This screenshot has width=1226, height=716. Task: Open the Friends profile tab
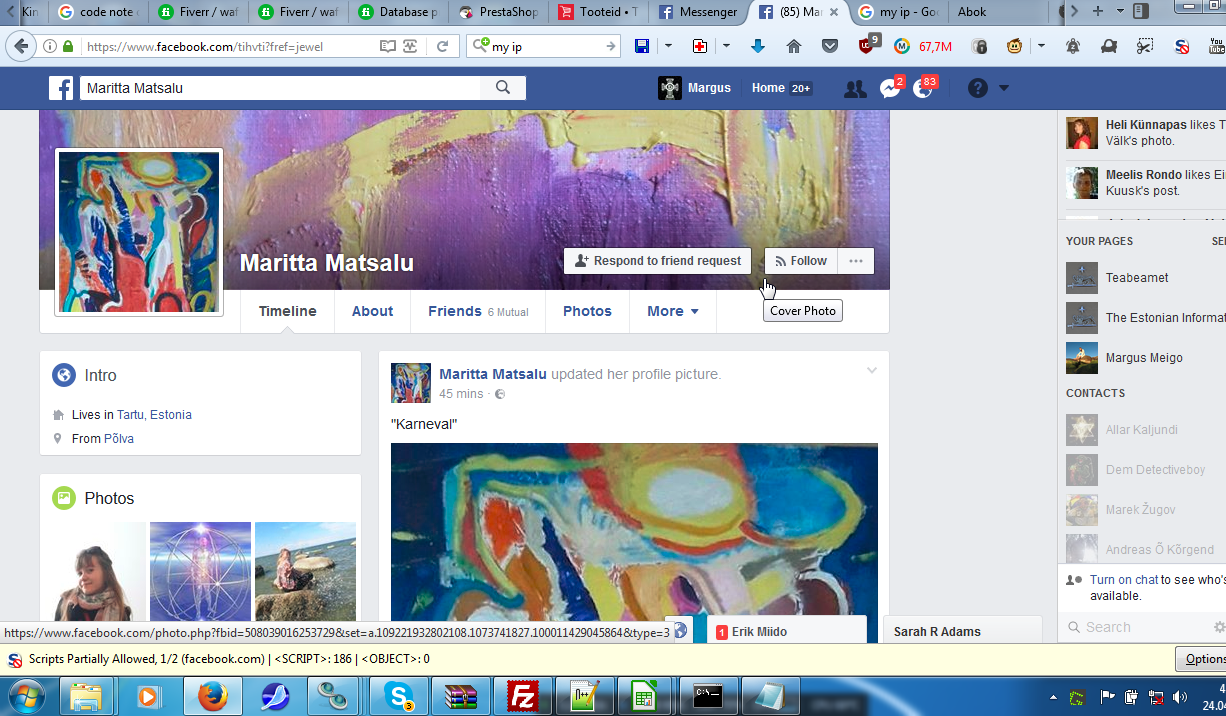point(478,311)
